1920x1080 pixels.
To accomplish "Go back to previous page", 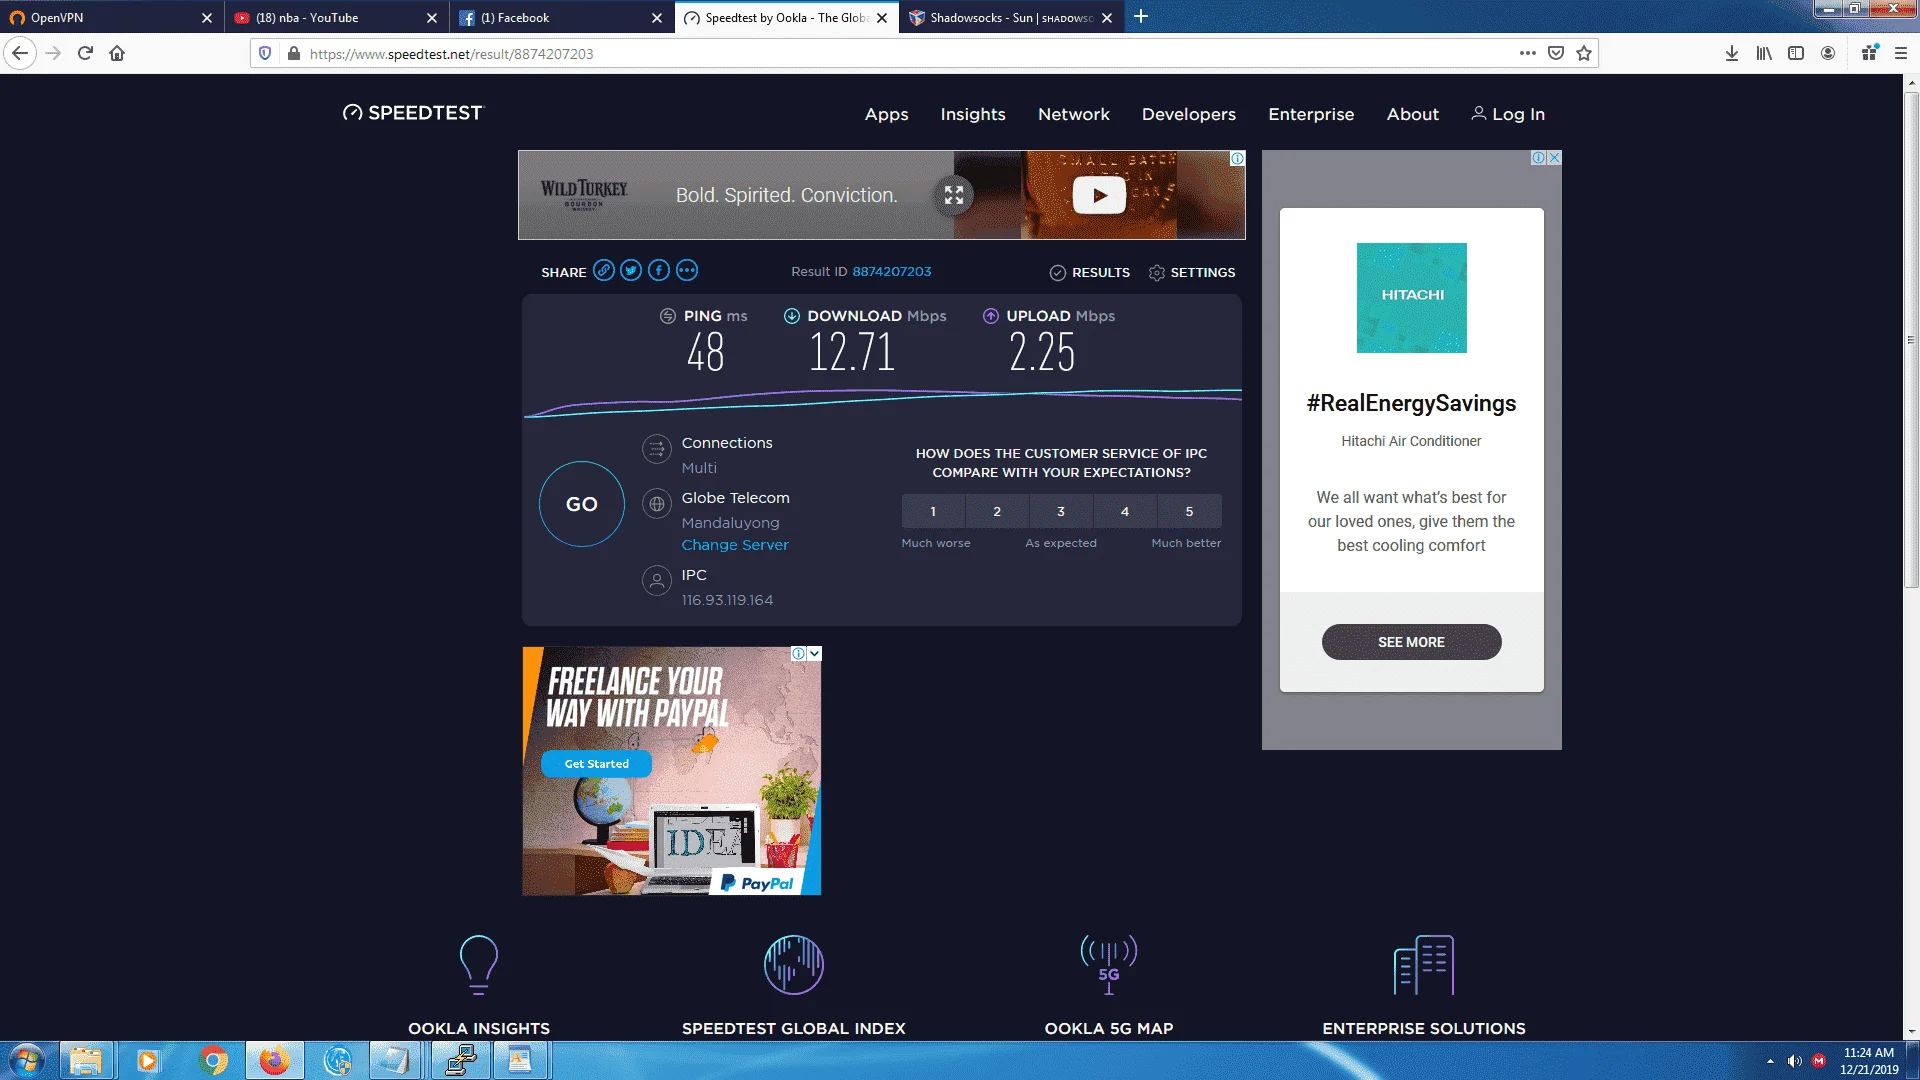I will click(x=20, y=53).
